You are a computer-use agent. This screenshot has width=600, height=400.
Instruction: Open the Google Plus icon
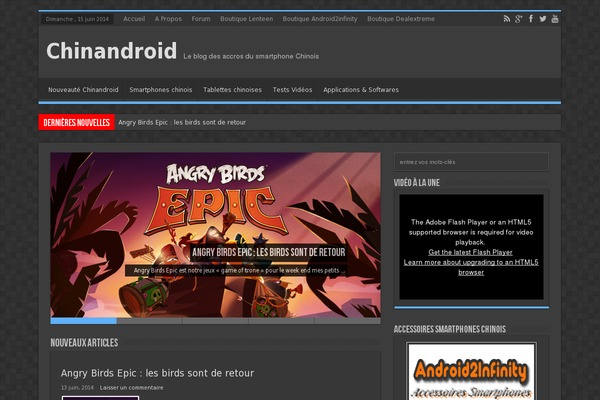518,19
